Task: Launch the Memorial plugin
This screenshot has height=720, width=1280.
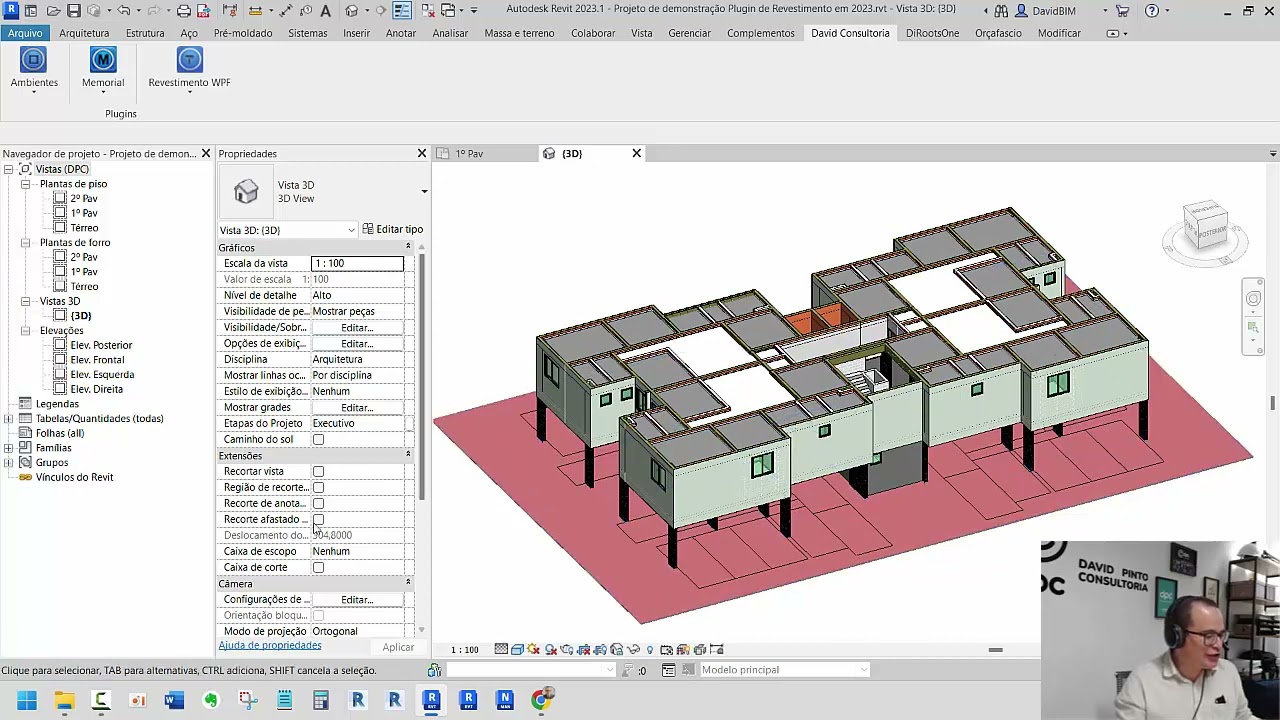Action: point(103,68)
